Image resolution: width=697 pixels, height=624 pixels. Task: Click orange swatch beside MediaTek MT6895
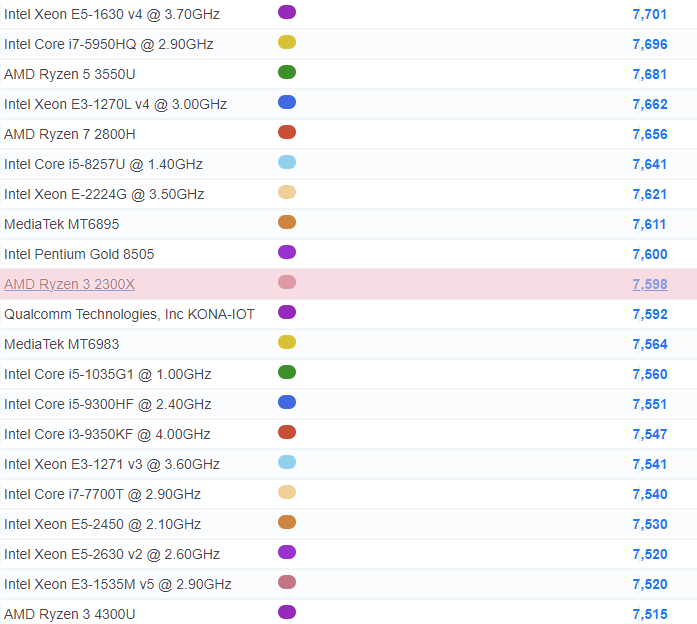[x=287, y=222]
